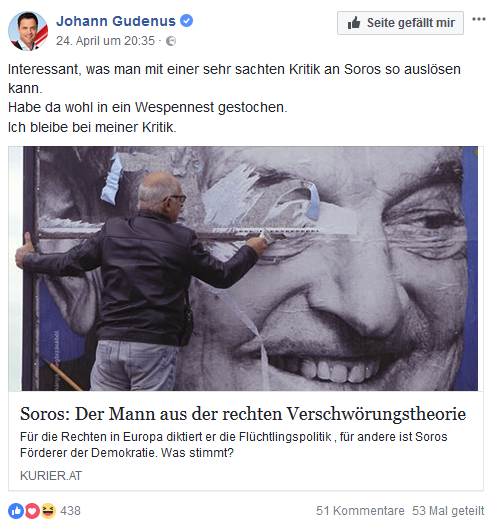Screen dimensions: 490x526
Task: Click the Seite gefällt mir button
Action: click(400, 23)
